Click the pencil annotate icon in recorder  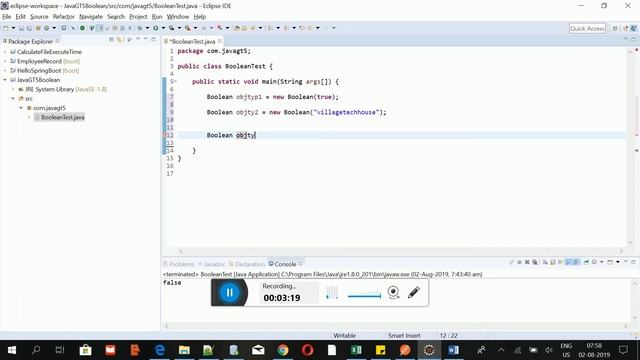413,292
